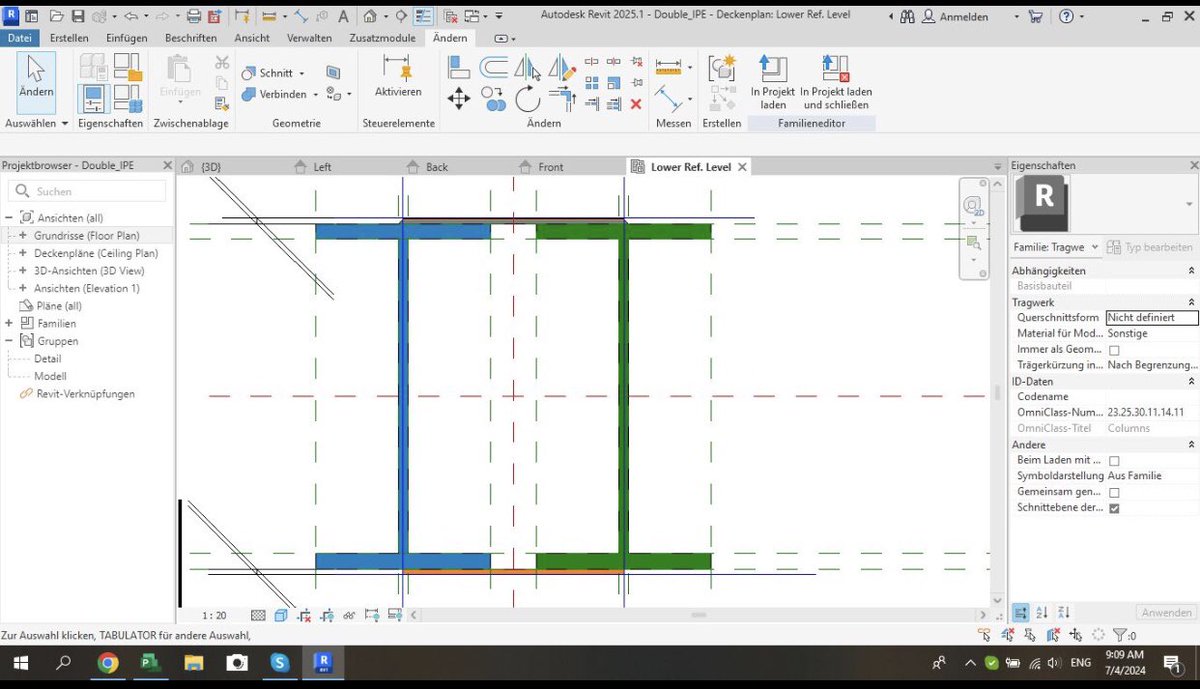Click 'In Projekt laden' button
Viewport: 1200px width, 689px height.
coord(772,82)
